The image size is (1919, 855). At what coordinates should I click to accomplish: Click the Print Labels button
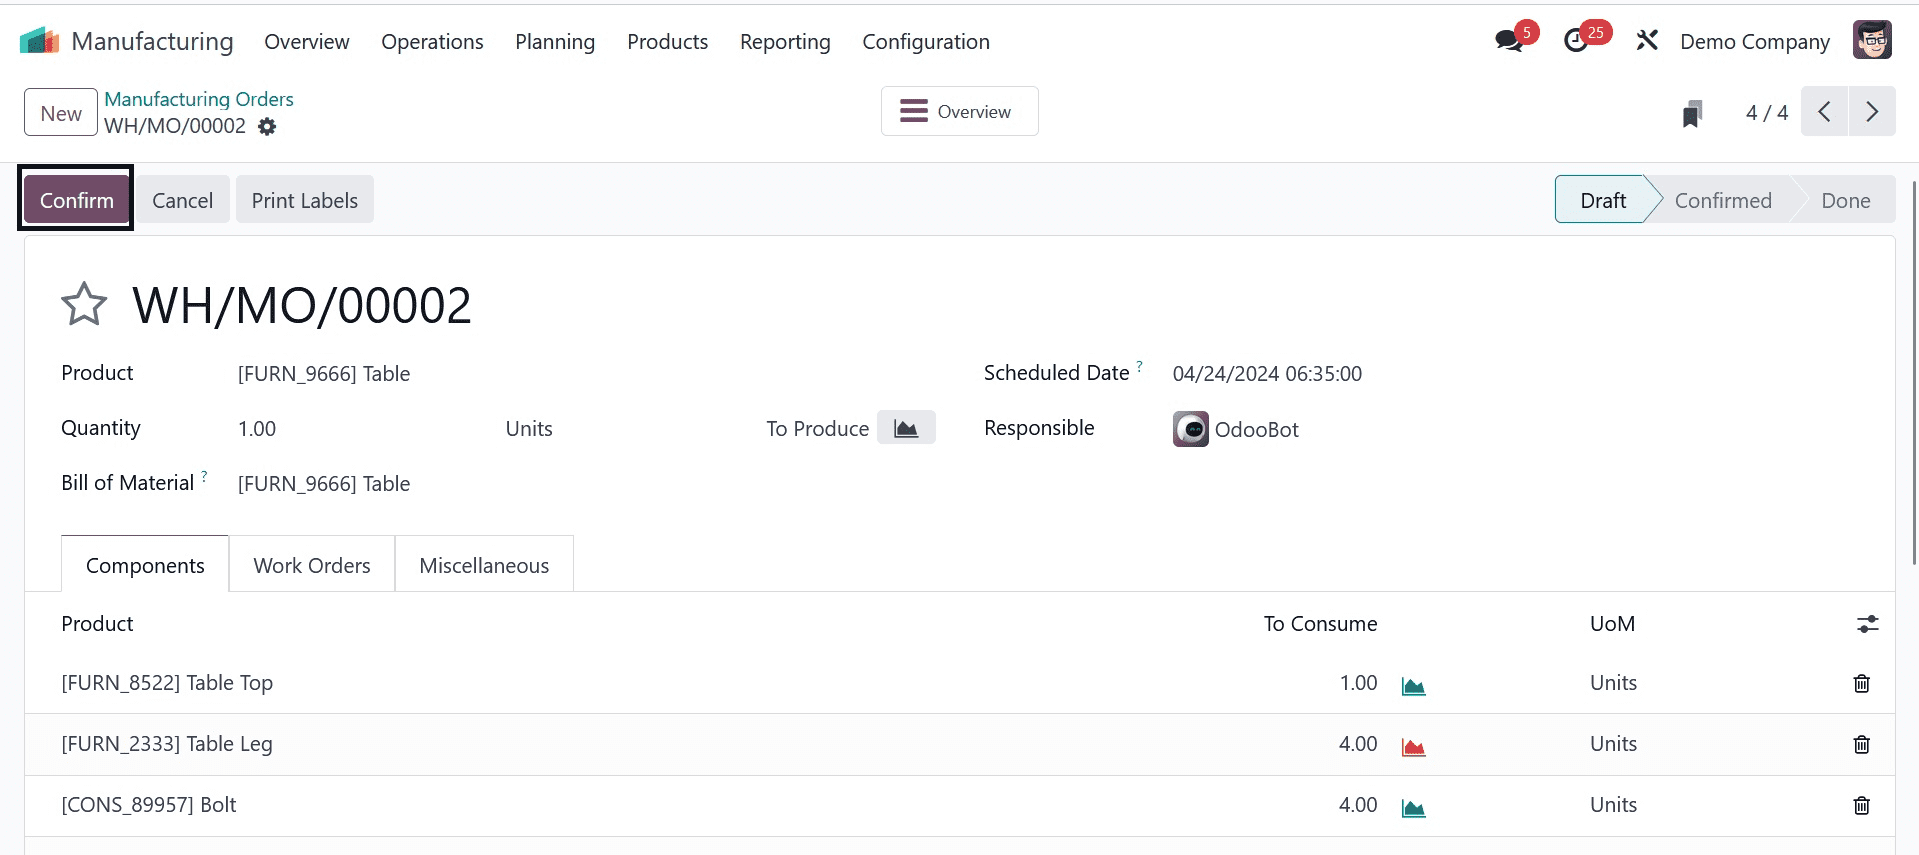(x=304, y=200)
